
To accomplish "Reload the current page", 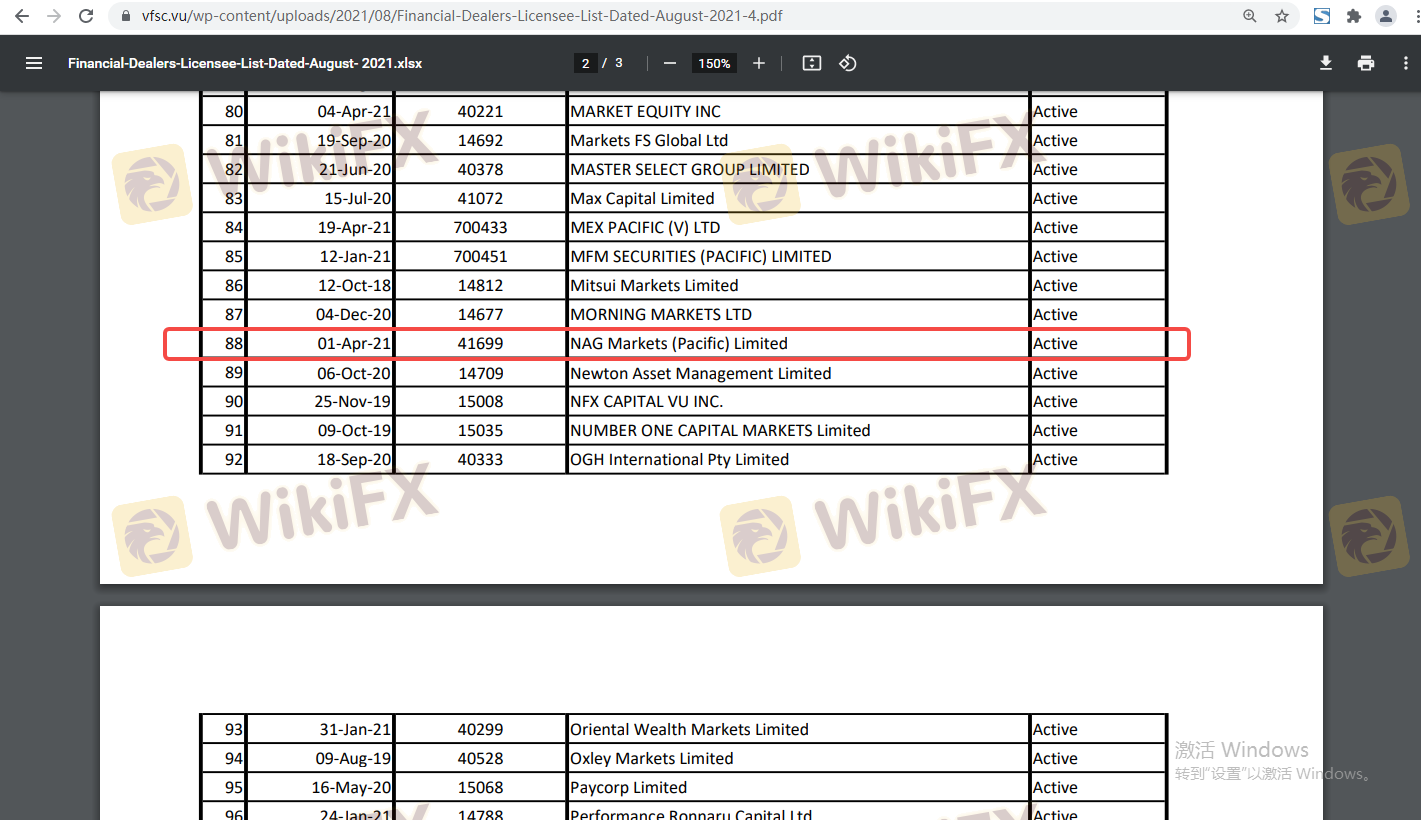I will point(86,16).
